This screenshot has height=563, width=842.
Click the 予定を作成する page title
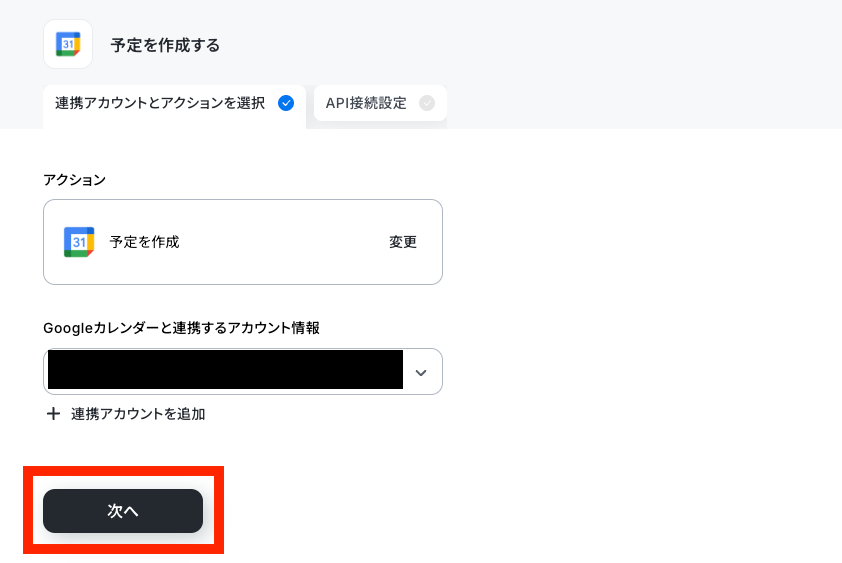tap(165, 45)
